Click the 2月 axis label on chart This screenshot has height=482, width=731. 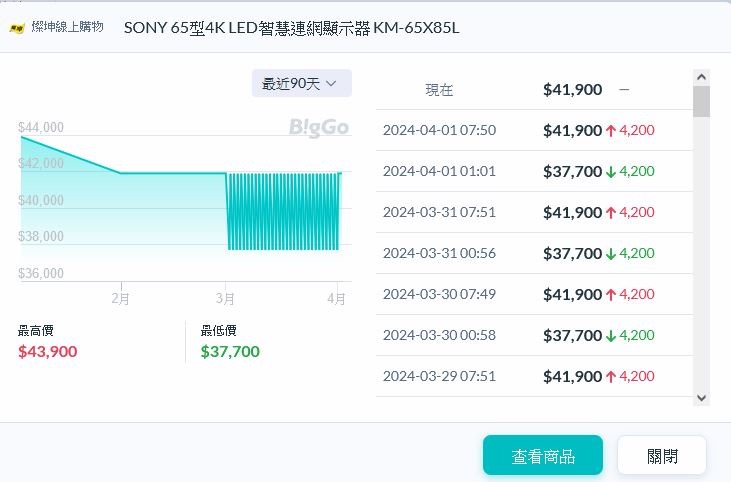tap(120, 298)
